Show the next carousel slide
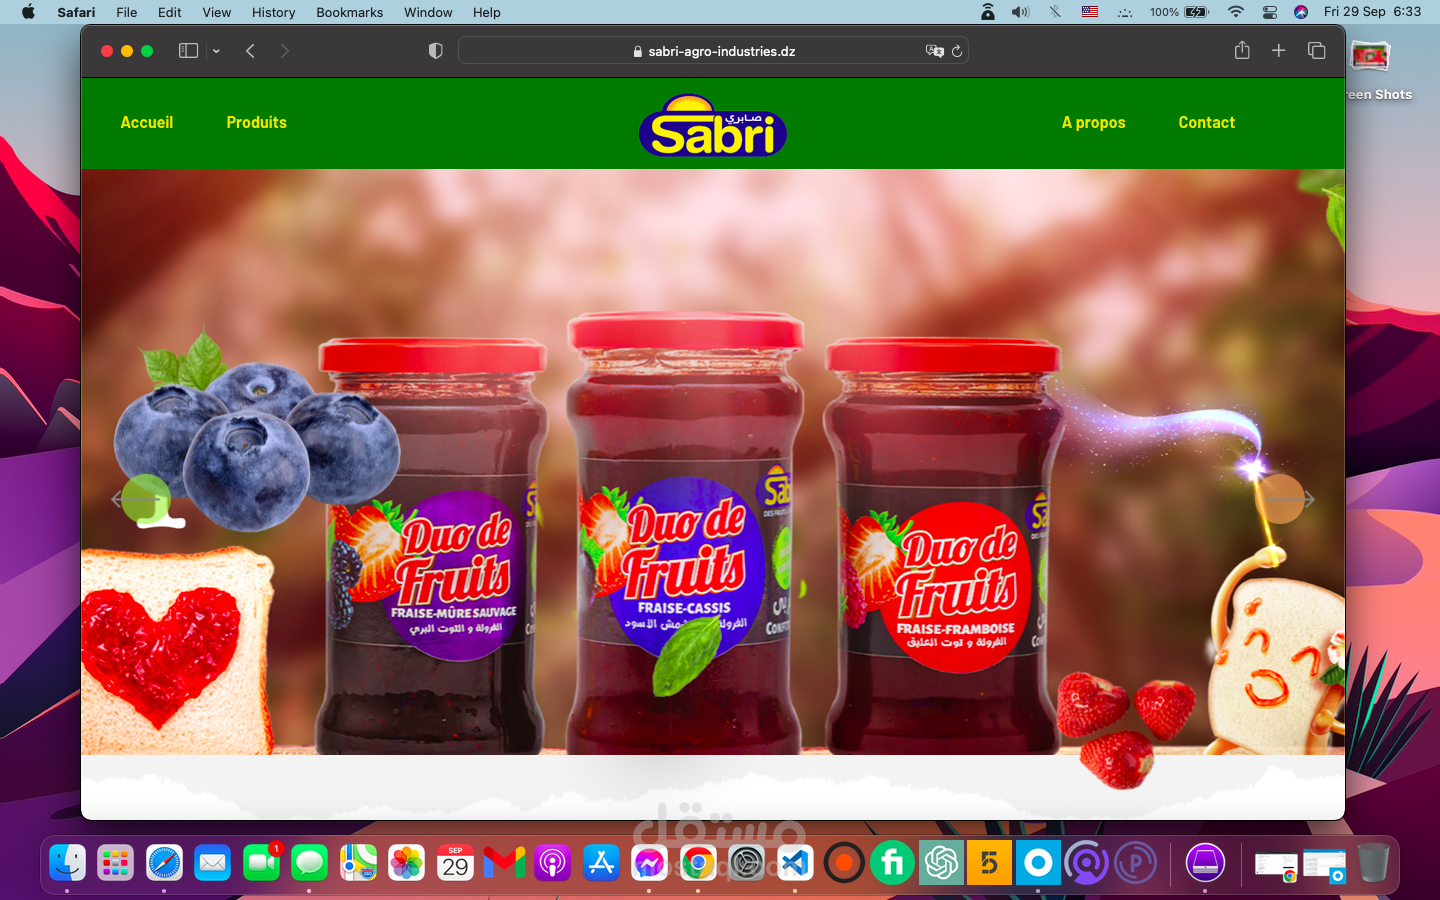Viewport: 1440px width, 900px height. pos(1287,499)
